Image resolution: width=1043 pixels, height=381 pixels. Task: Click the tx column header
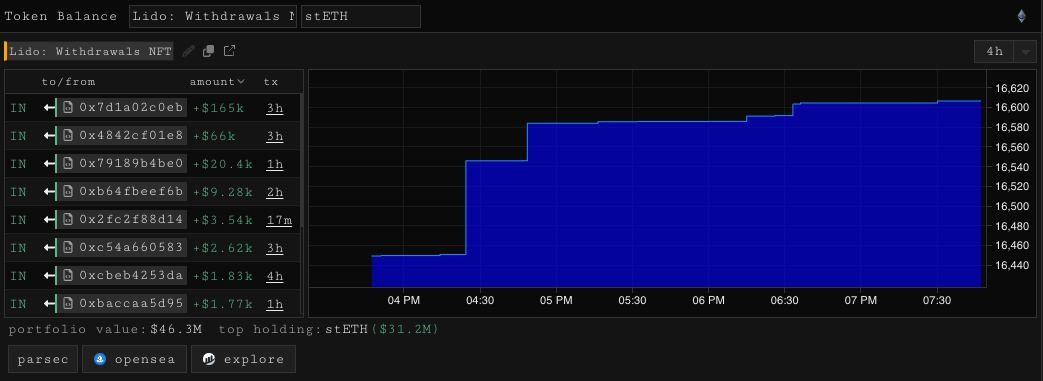coord(271,82)
